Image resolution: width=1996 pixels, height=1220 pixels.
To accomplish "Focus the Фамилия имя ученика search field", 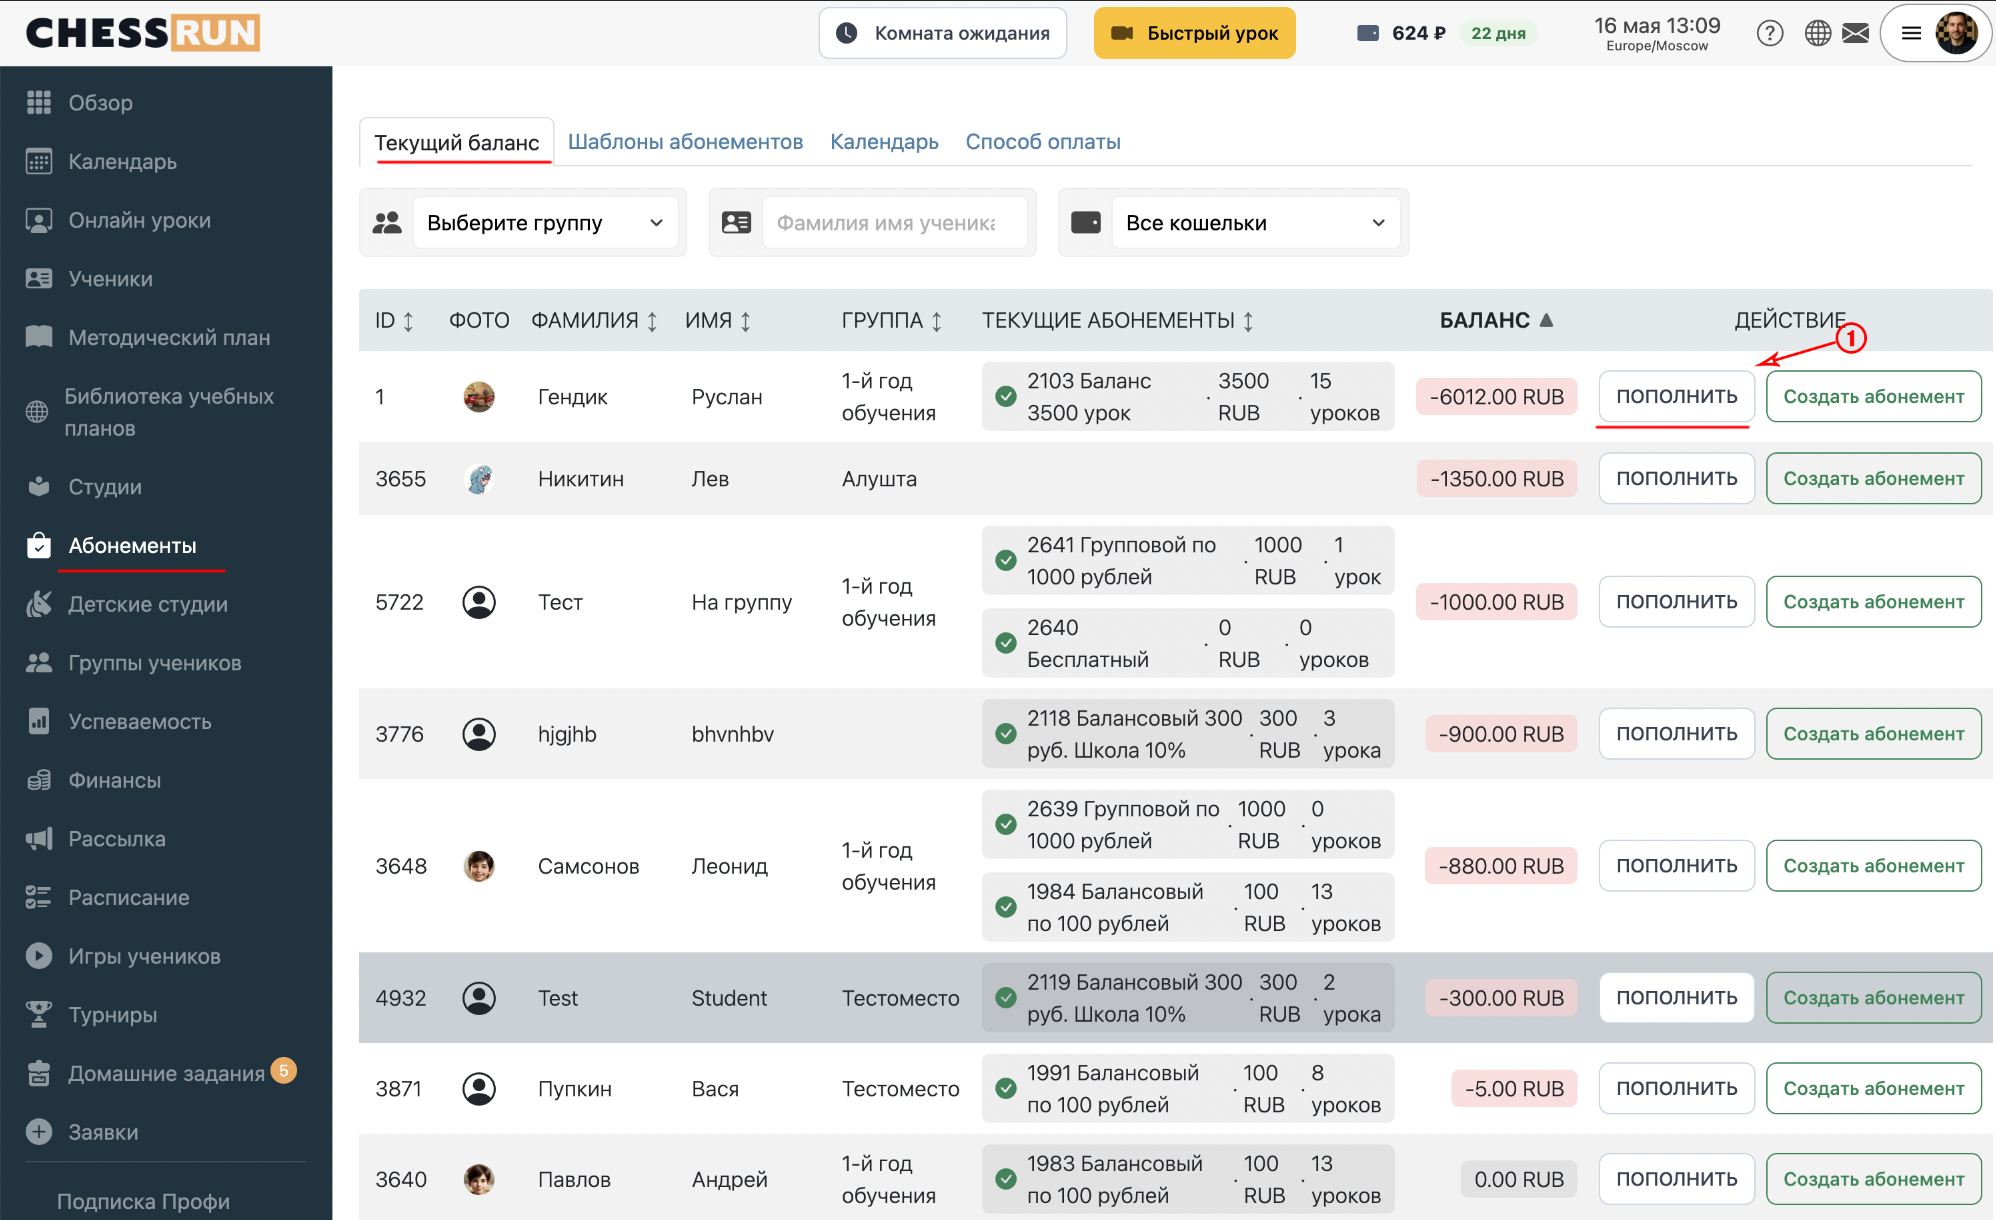I will pyautogui.click(x=895, y=223).
